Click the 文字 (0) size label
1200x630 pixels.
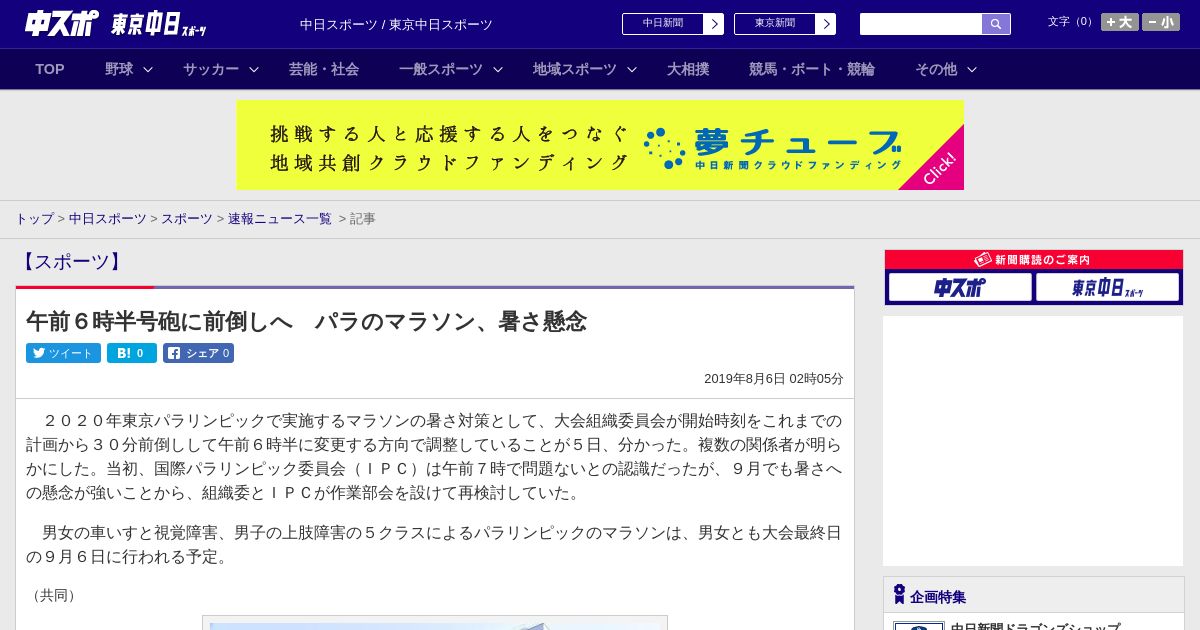point(1071,22)
